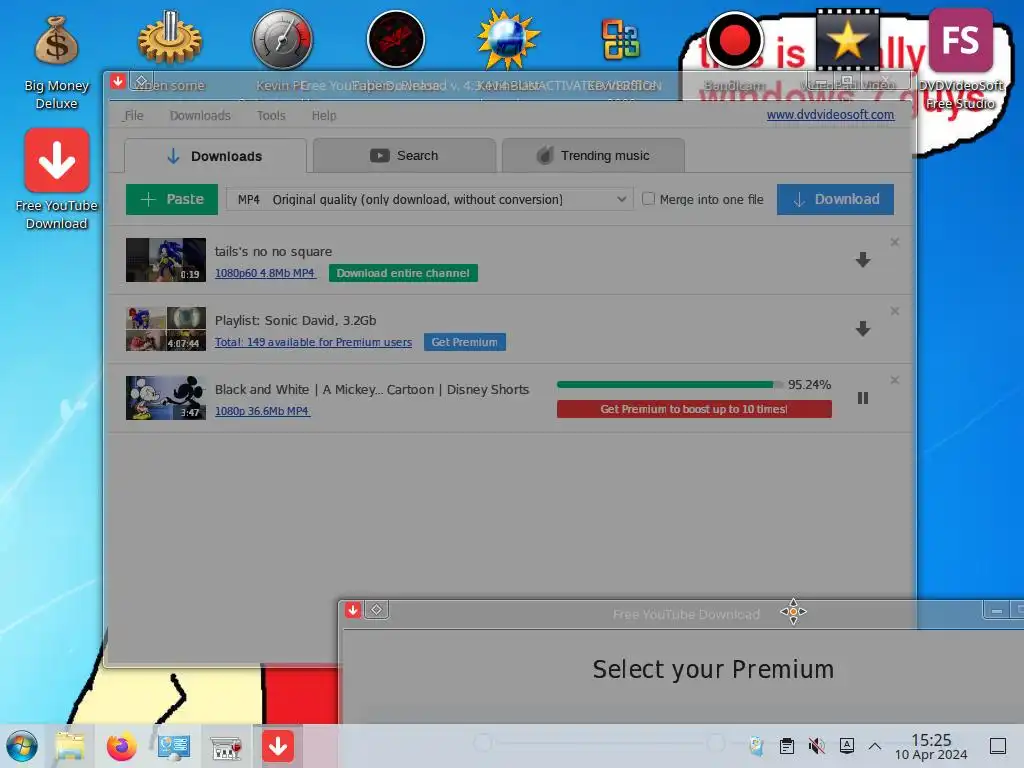This screenshot has height=768, width=1024.
Task: Click the 'Select your Premium' heading
Action: (x=713, y=669)
